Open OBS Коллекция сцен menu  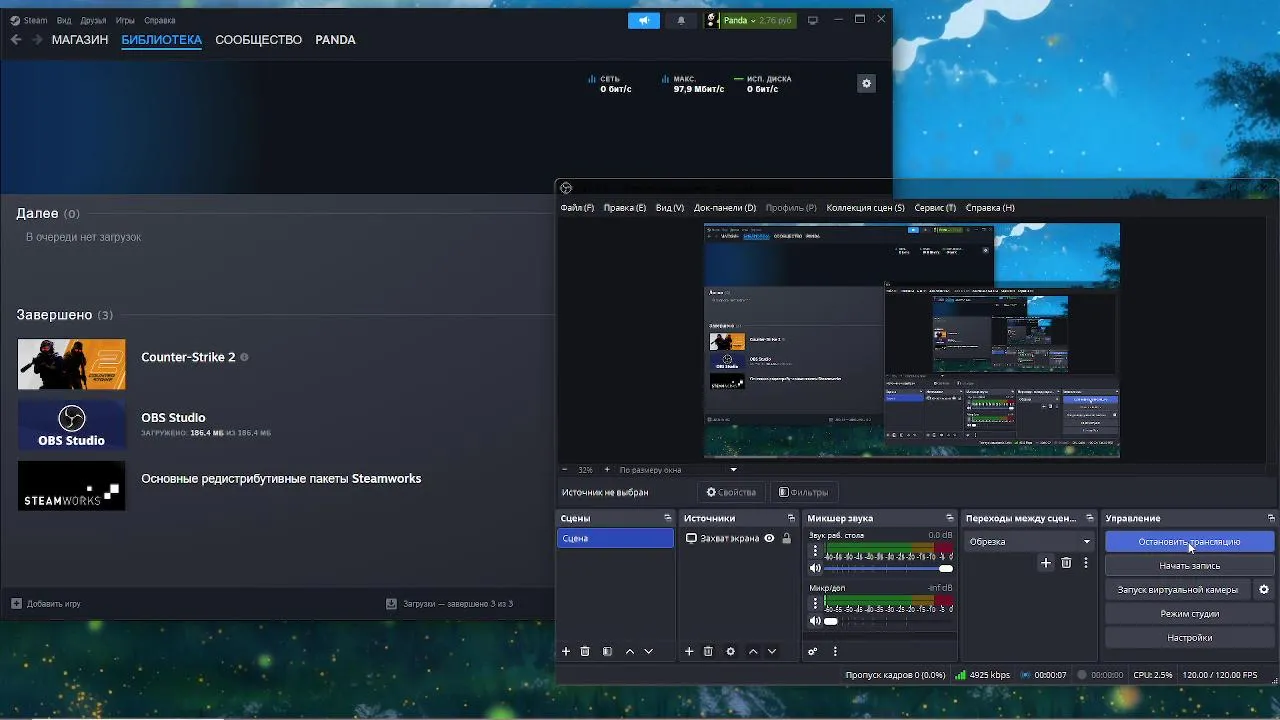[x=865, y=208]
